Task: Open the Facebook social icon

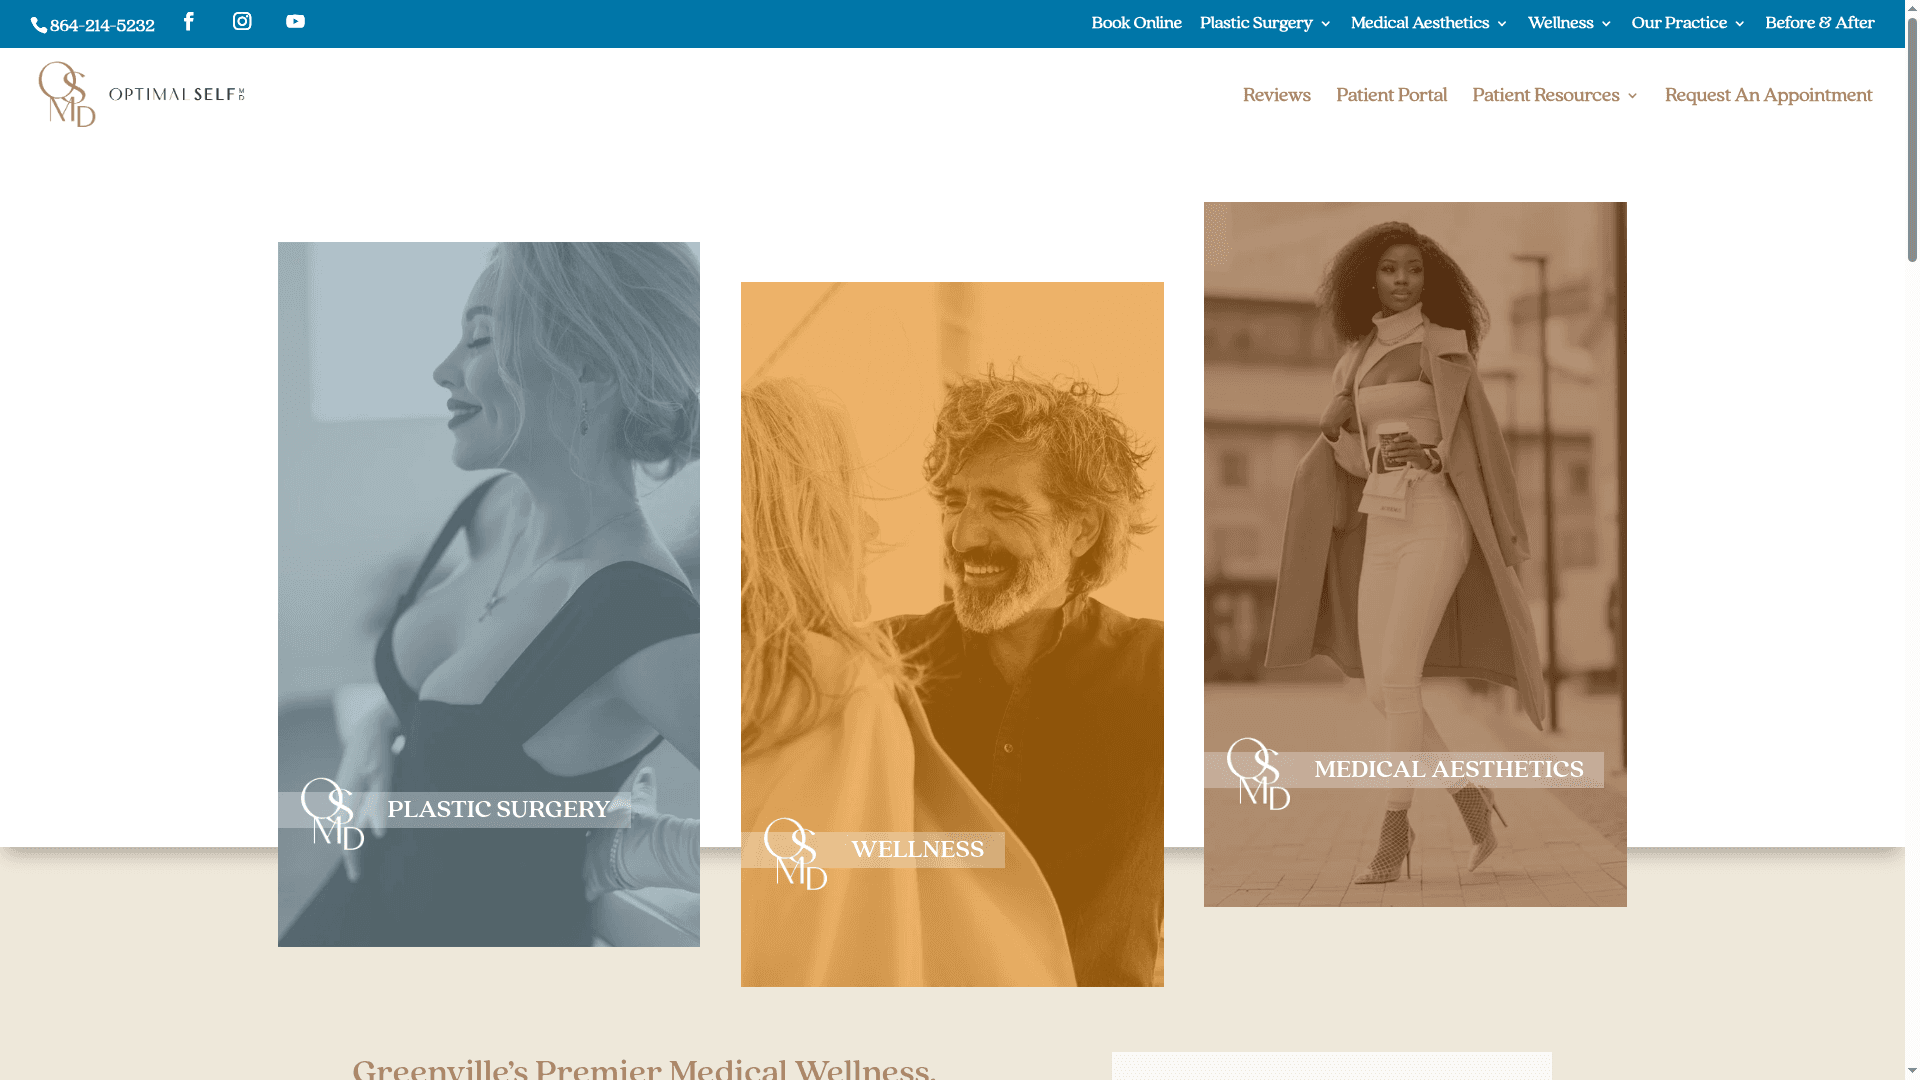Action: pos(188,21)
